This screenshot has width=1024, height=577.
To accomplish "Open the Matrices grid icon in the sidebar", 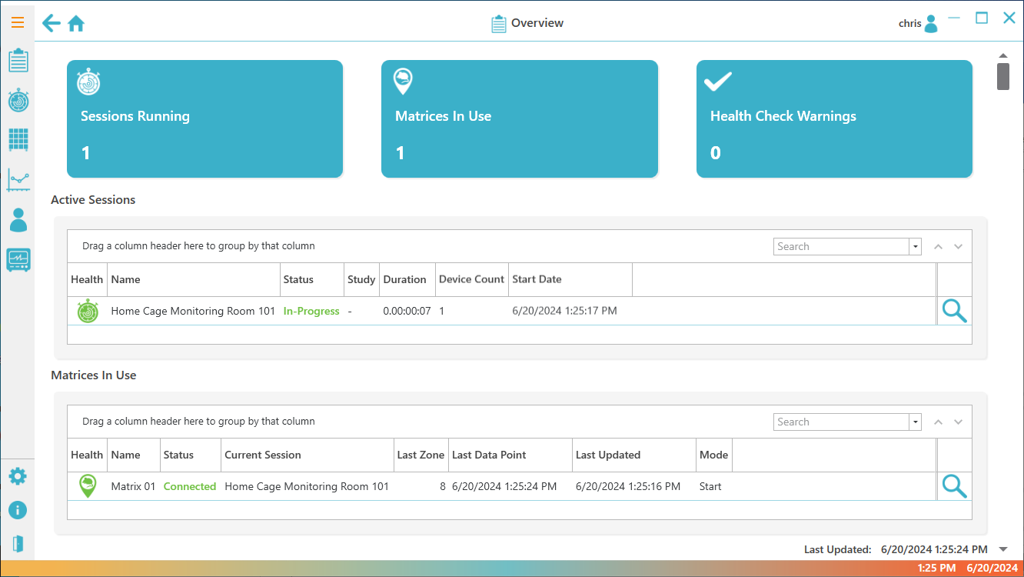I will click(18, 140).
